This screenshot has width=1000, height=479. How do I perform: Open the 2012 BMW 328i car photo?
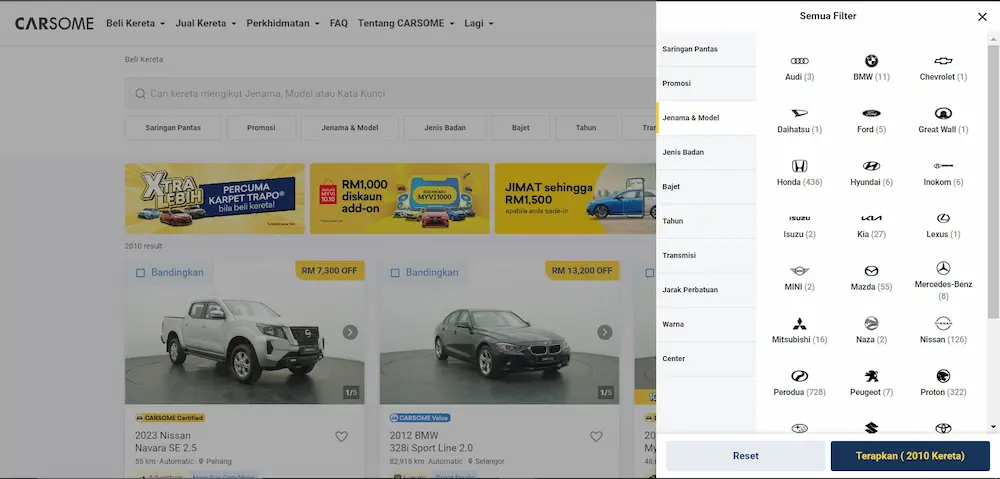click(499, 332)
